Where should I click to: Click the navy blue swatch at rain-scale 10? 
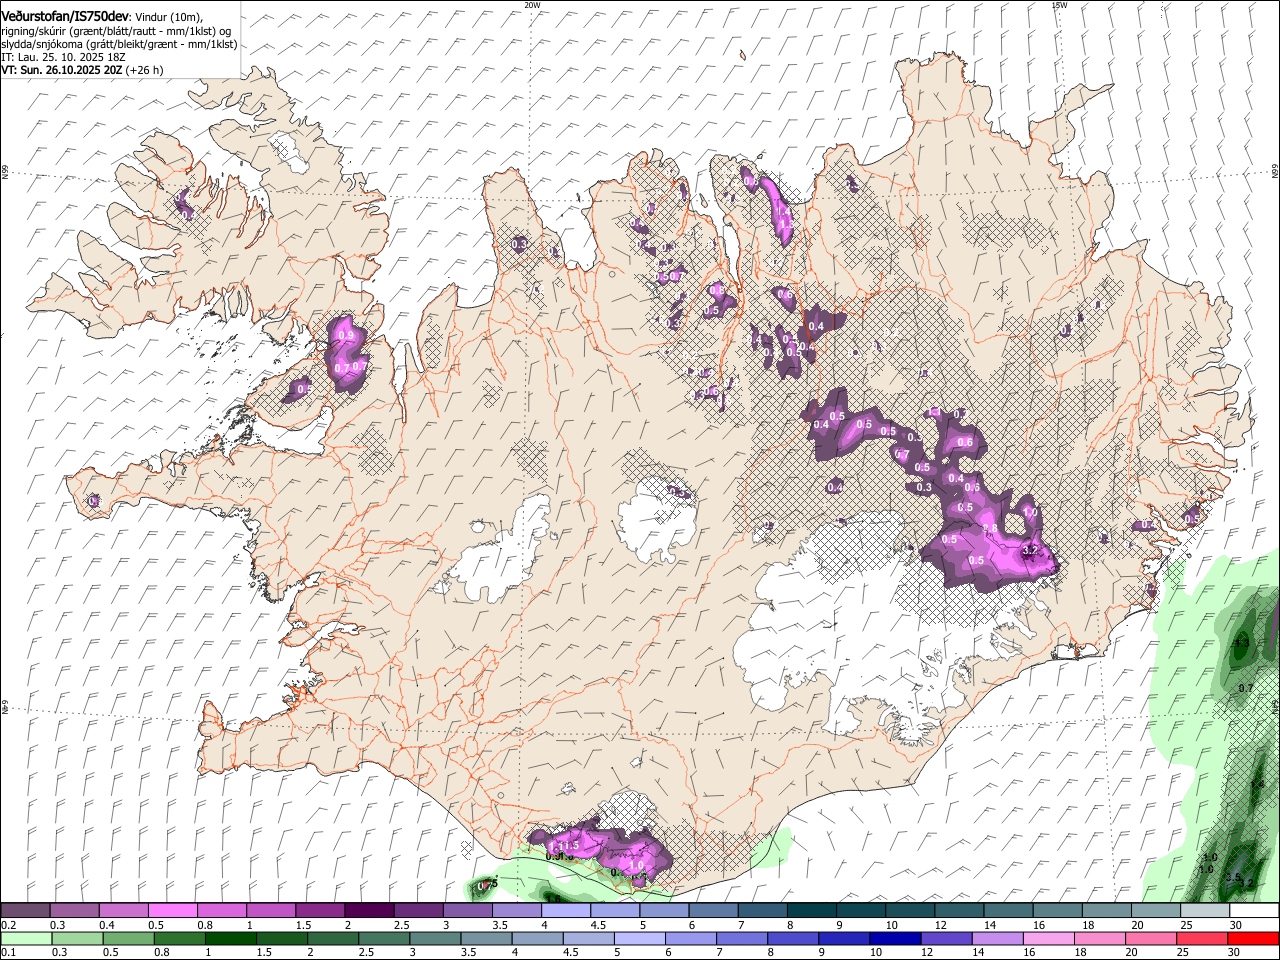click(x=895, y=938)
